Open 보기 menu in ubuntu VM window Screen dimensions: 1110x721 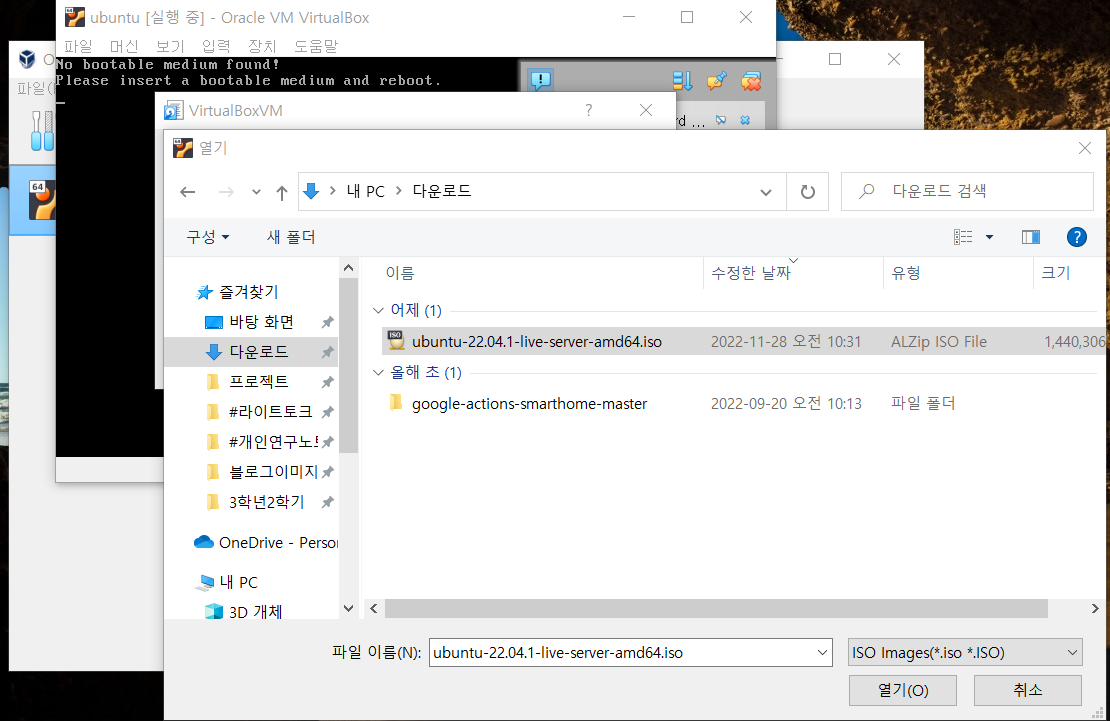[x=170, y=46]
